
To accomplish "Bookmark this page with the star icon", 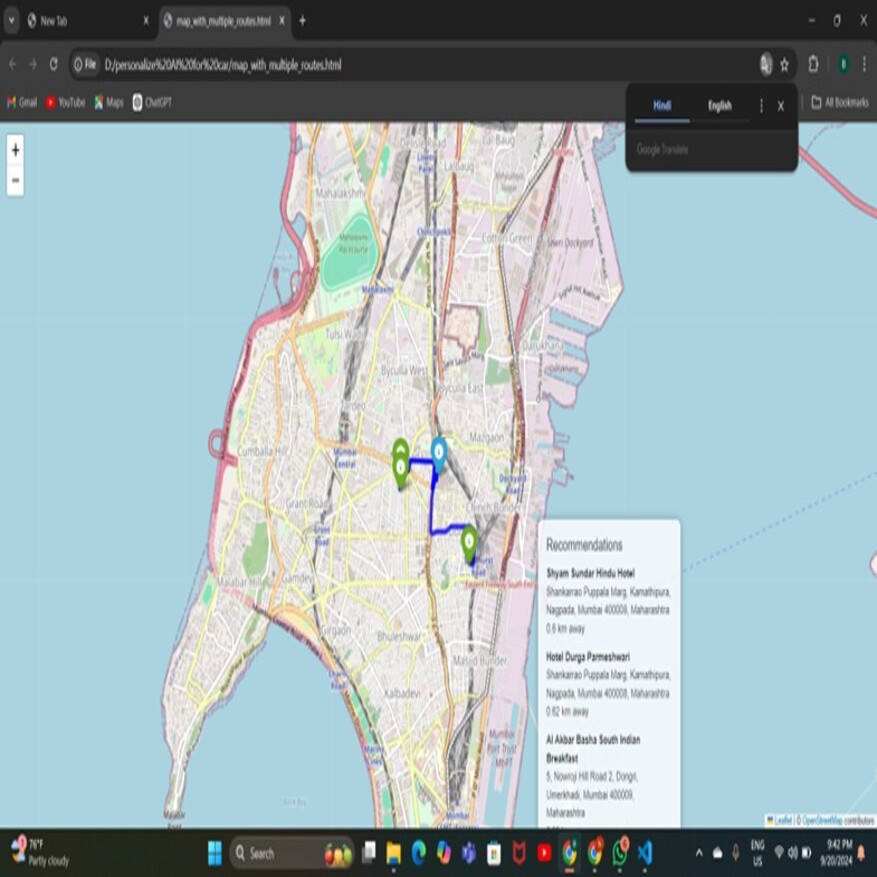I will [x=785, y=64].
